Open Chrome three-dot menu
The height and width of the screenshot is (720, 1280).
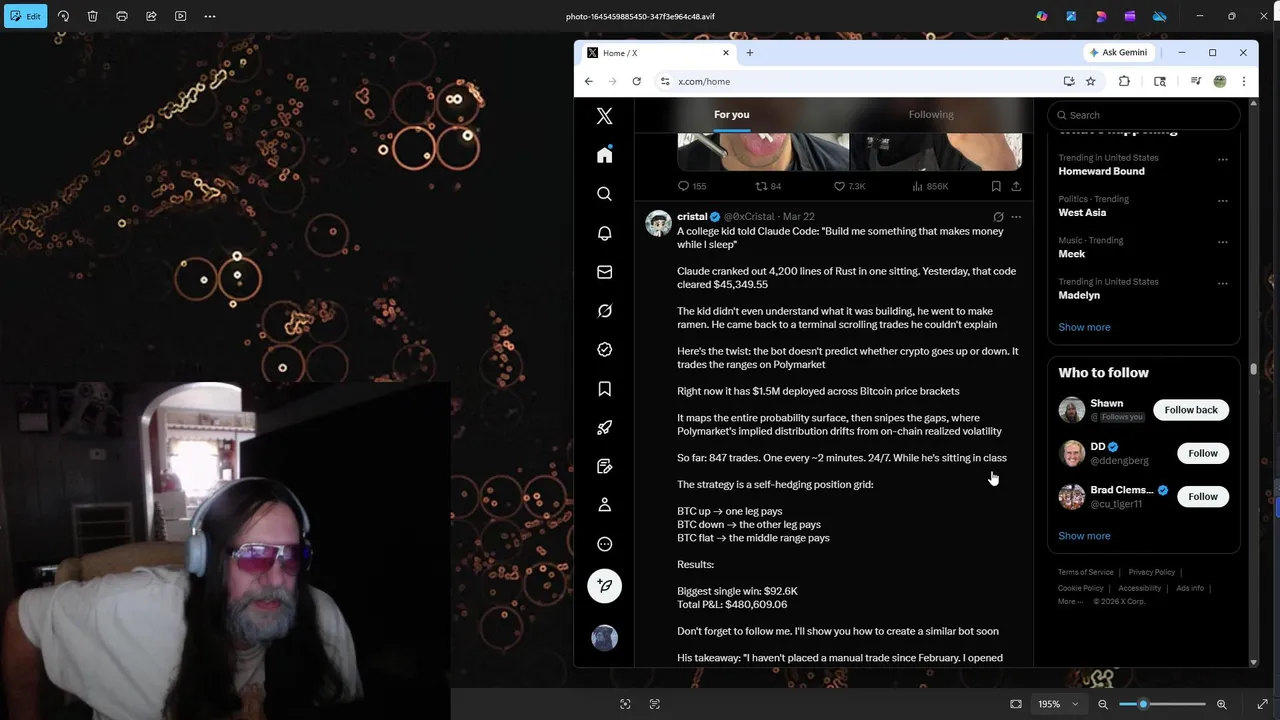click(x=1243, y=82)
